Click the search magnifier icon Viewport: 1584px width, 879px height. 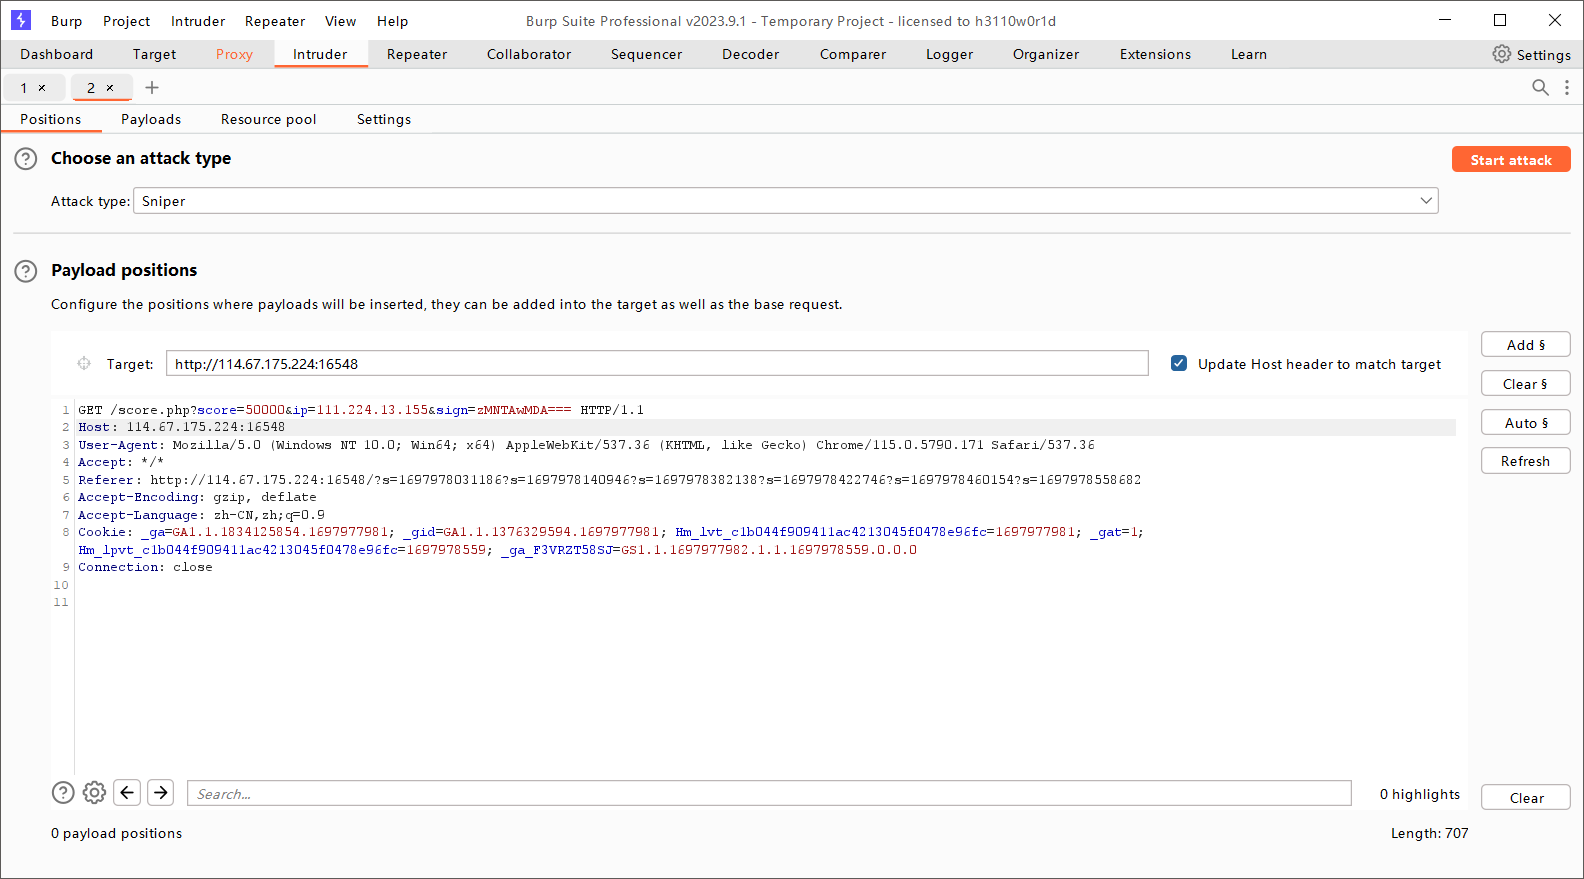click(x=1540, y=87)
